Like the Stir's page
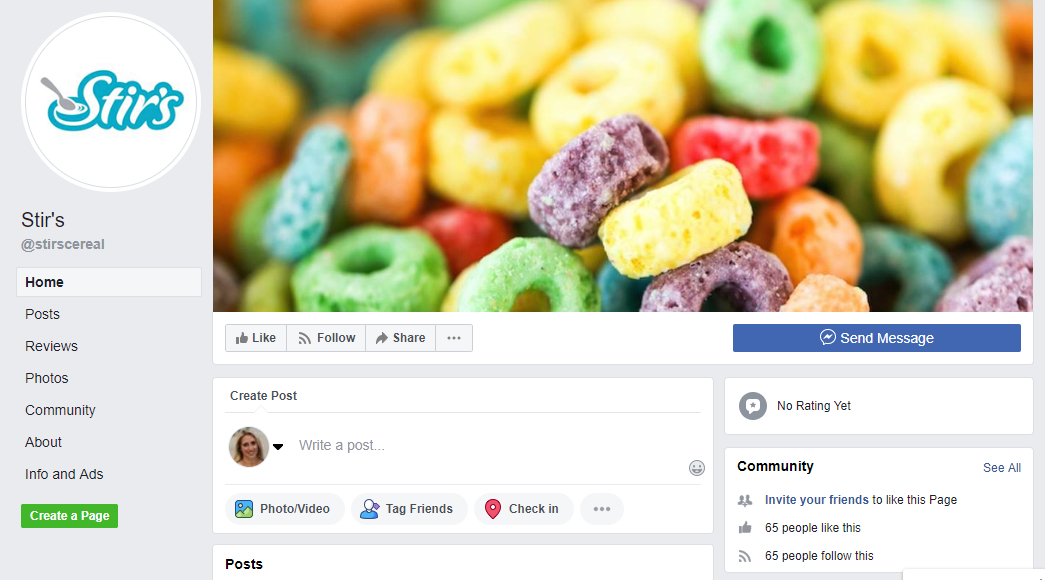The width and height of the screenshot is (1045, 580). click(x=256, y=338)
